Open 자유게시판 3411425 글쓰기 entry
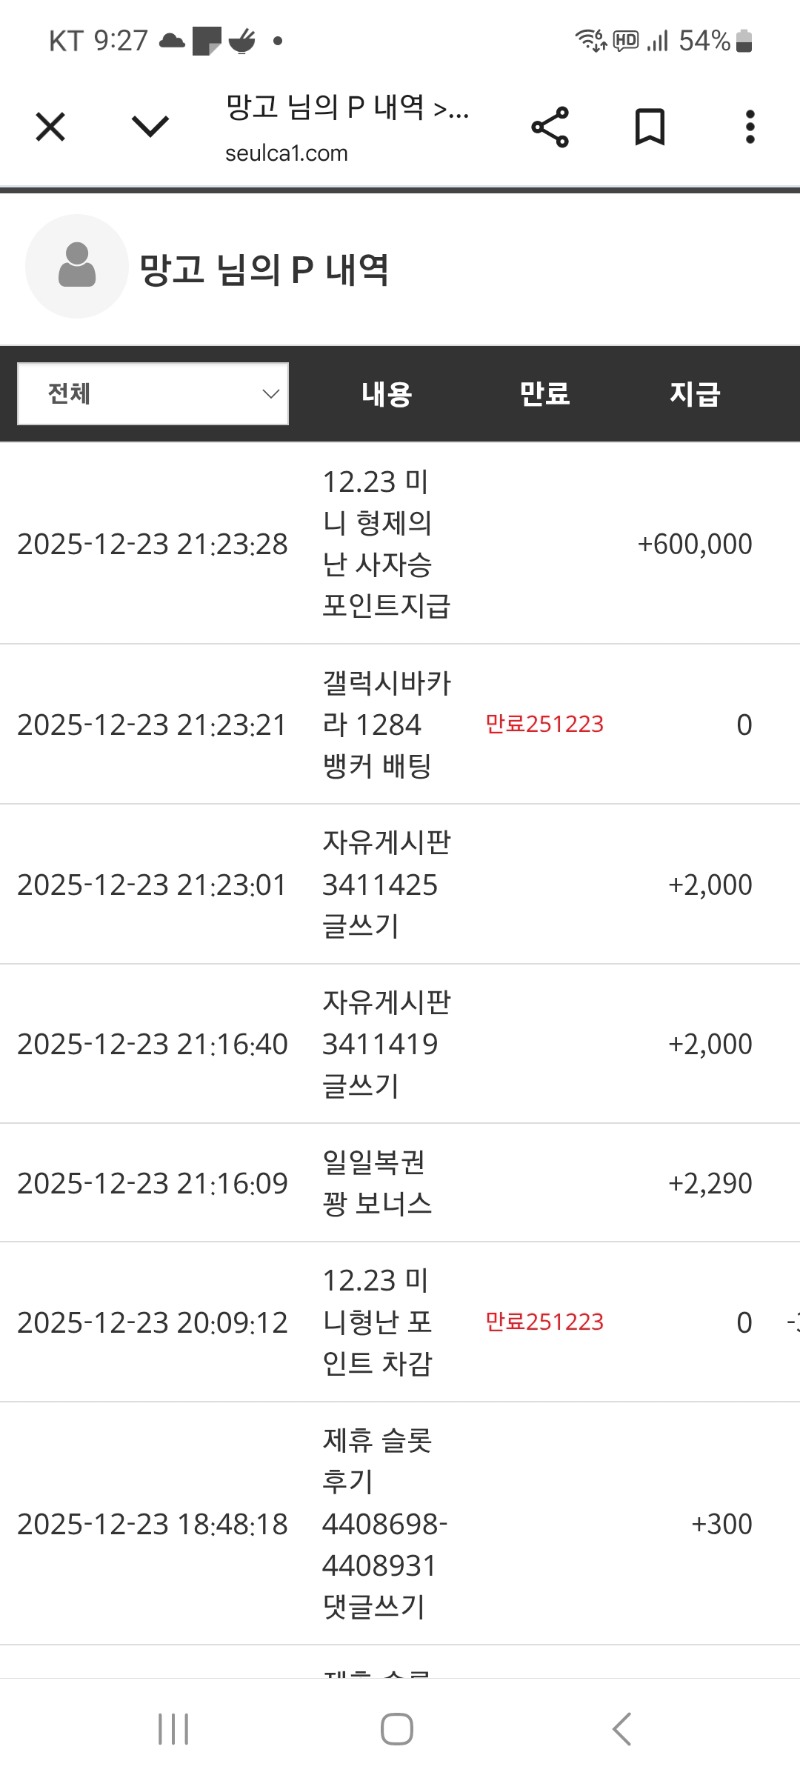The width and height of the screenshot is (800, 1778). click(386, 884)
